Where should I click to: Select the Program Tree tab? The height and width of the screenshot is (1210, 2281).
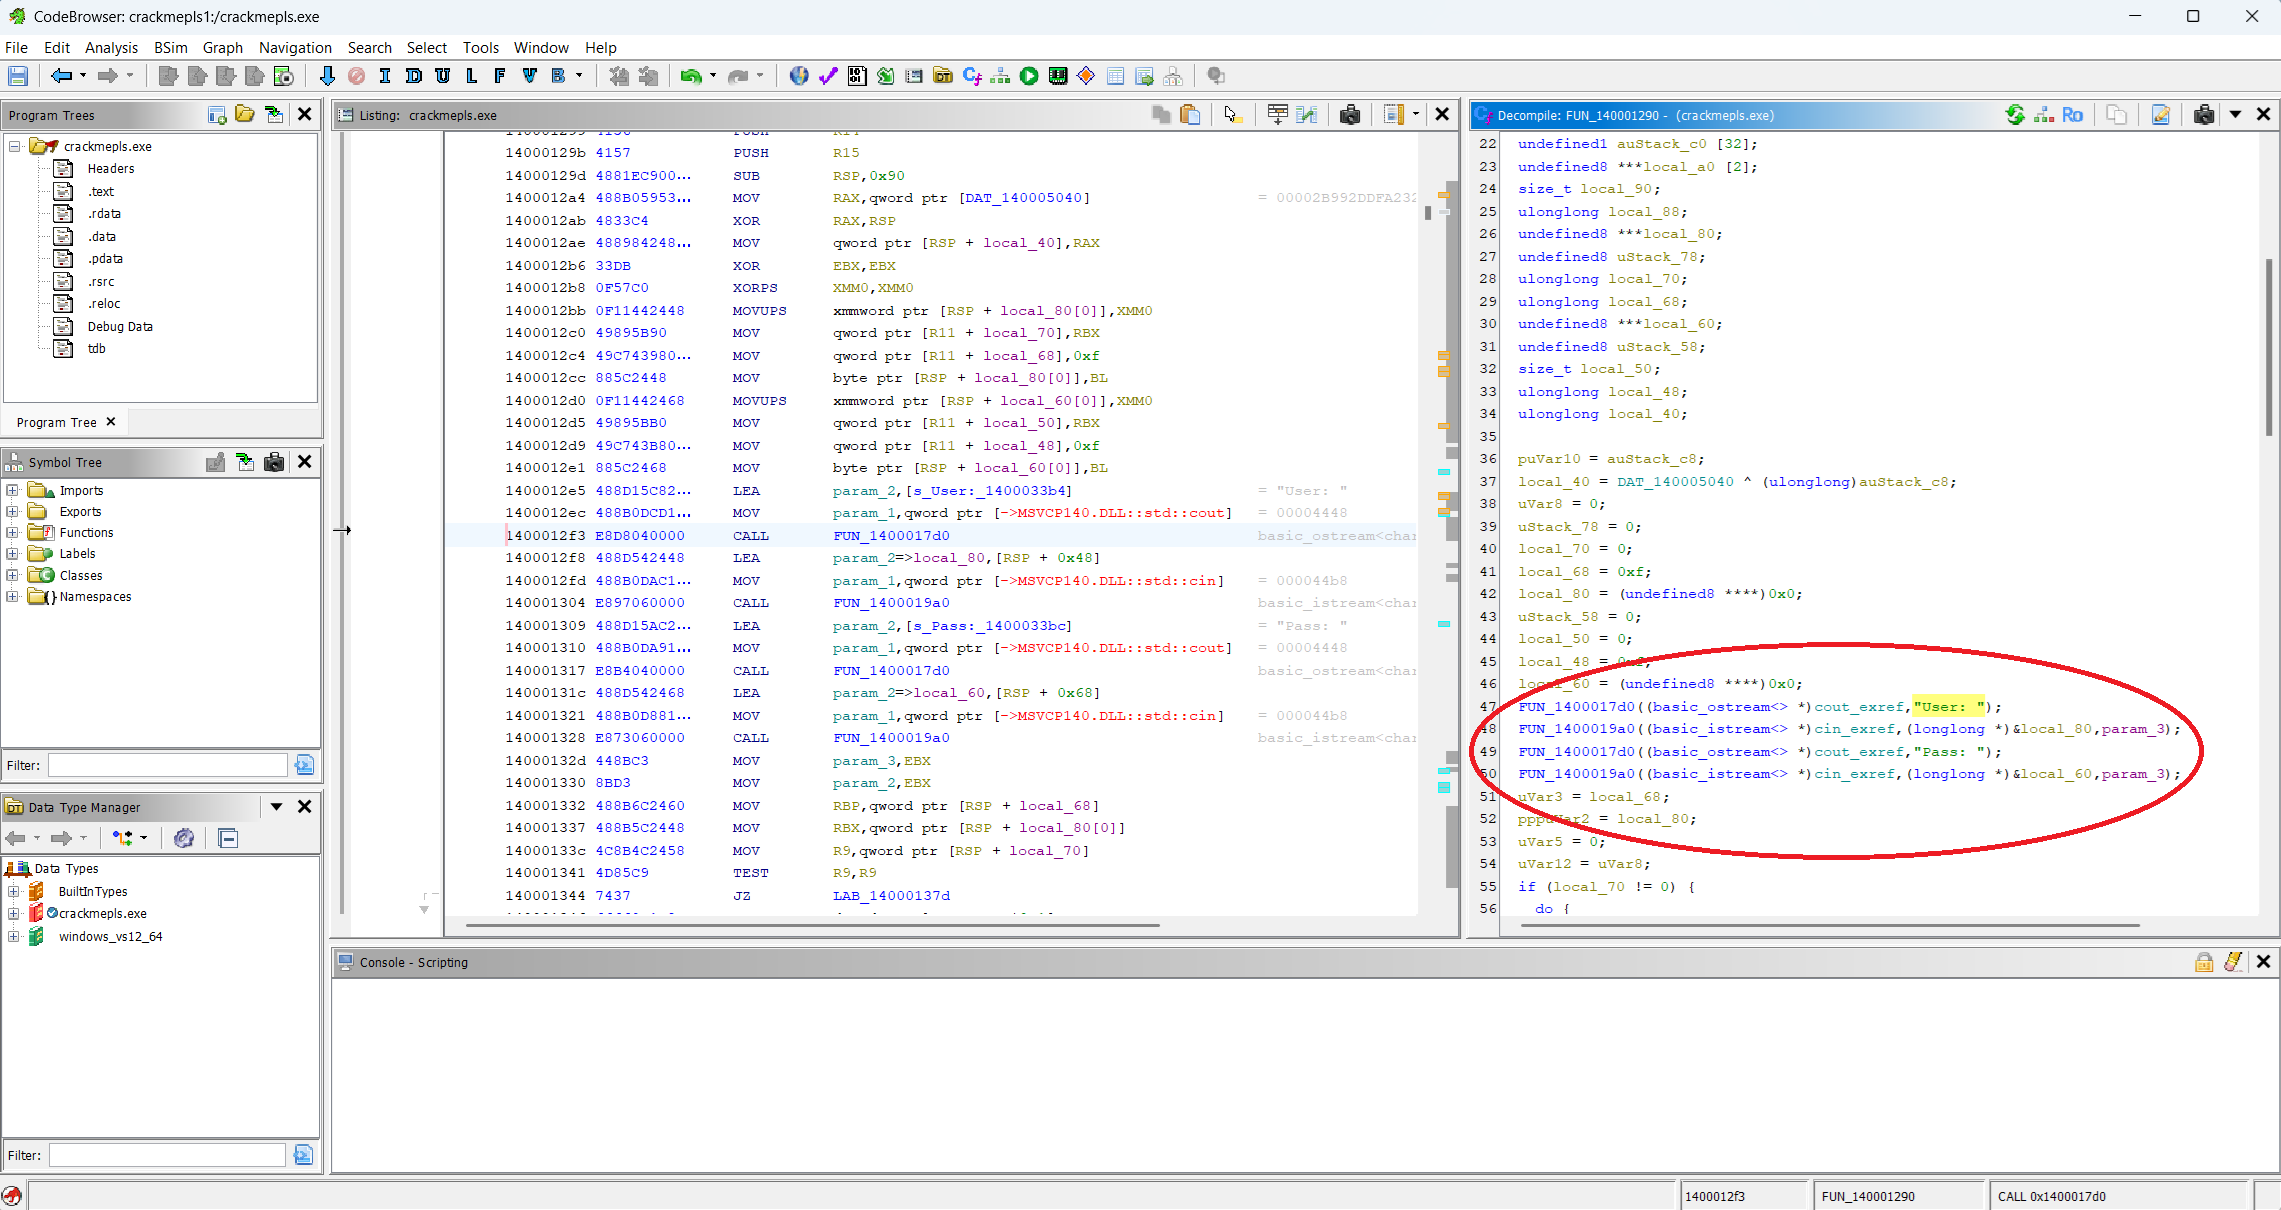(x=57, y=422)
